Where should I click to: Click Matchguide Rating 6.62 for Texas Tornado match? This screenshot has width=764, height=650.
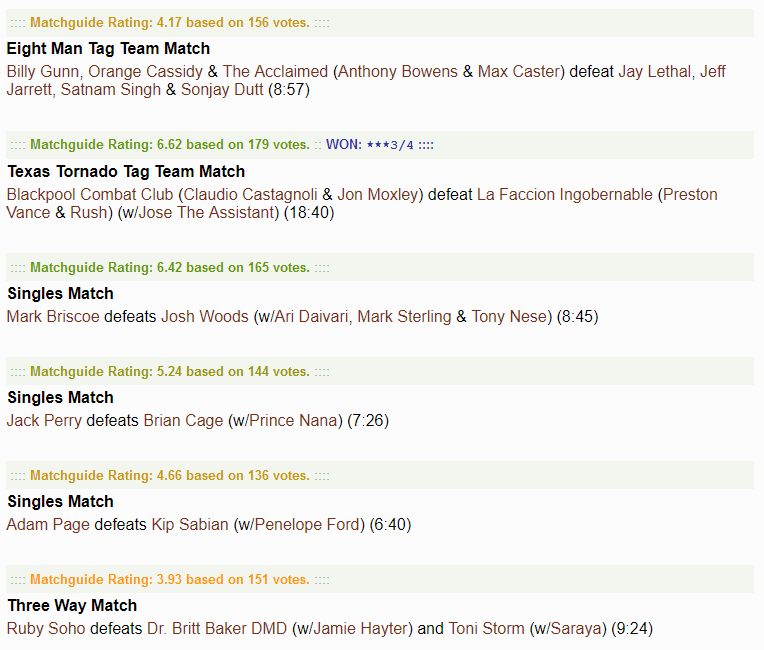(170, 145)
